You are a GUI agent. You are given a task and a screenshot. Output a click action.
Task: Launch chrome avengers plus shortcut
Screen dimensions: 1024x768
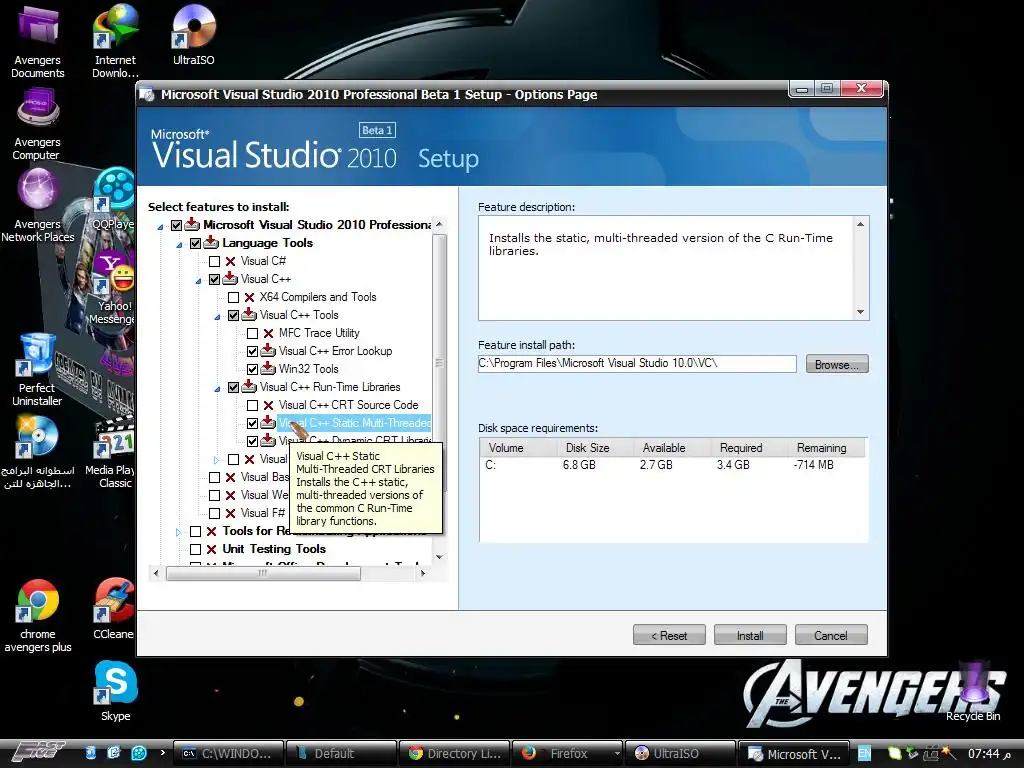click(37, 615)
